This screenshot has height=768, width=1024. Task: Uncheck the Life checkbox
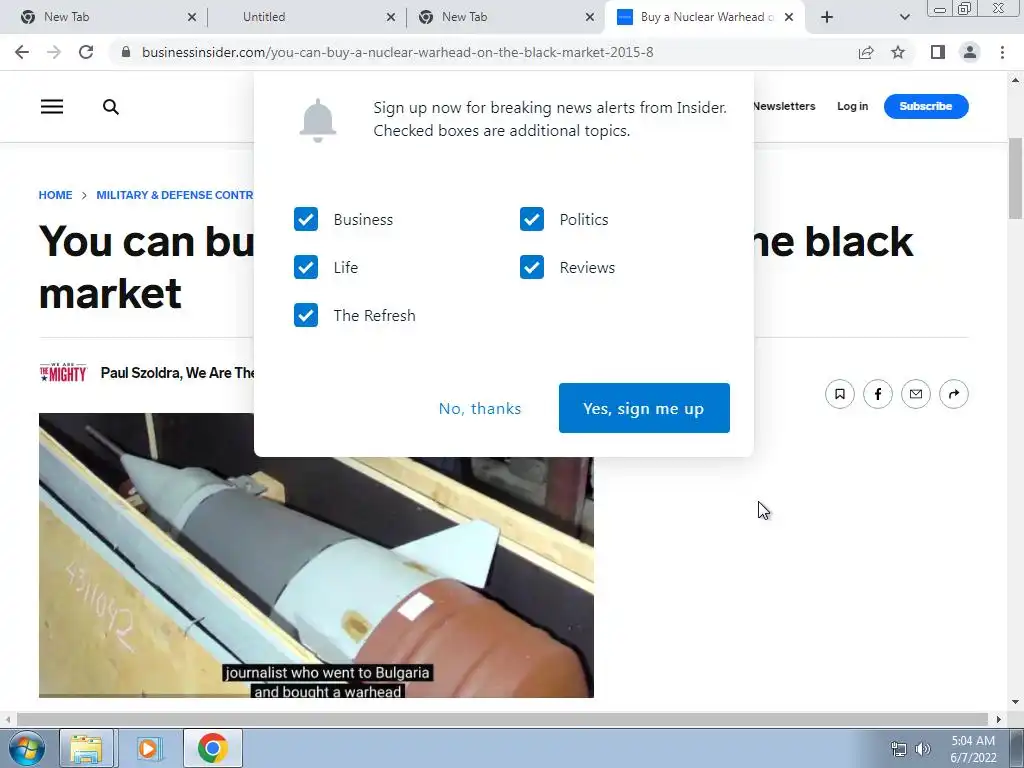coord(306,267)
